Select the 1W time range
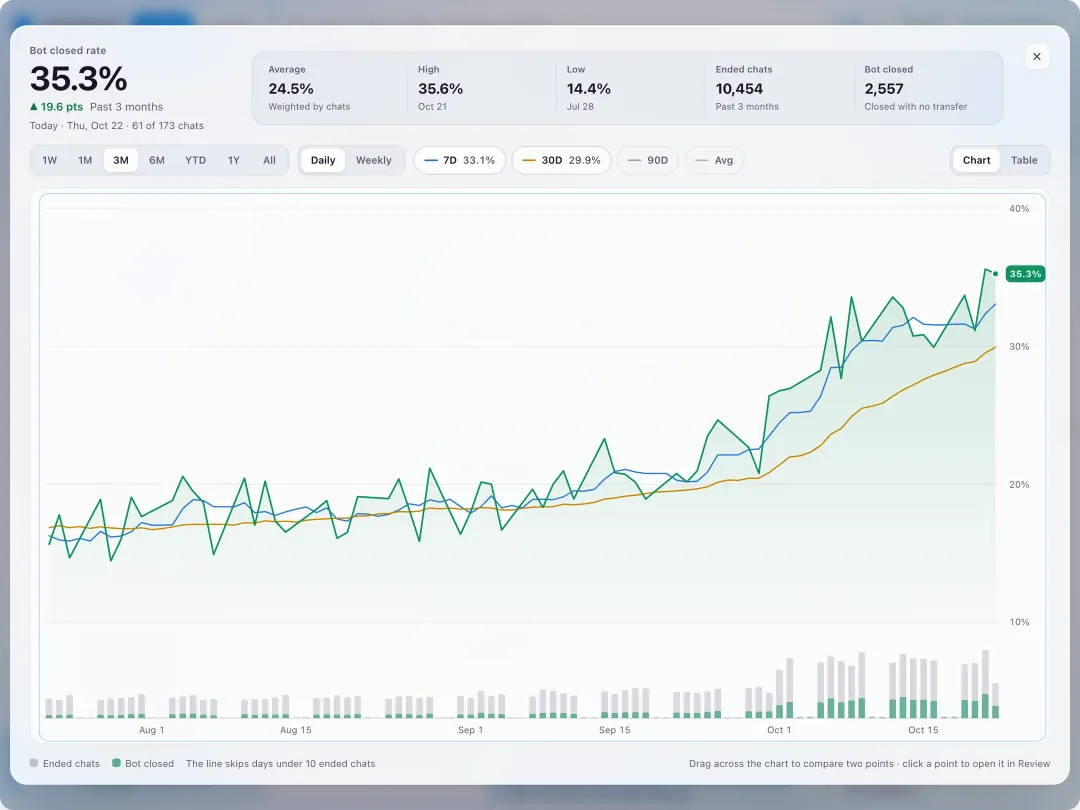The width and height of the screenshot is (1080, 810). (x=50, y=160)
